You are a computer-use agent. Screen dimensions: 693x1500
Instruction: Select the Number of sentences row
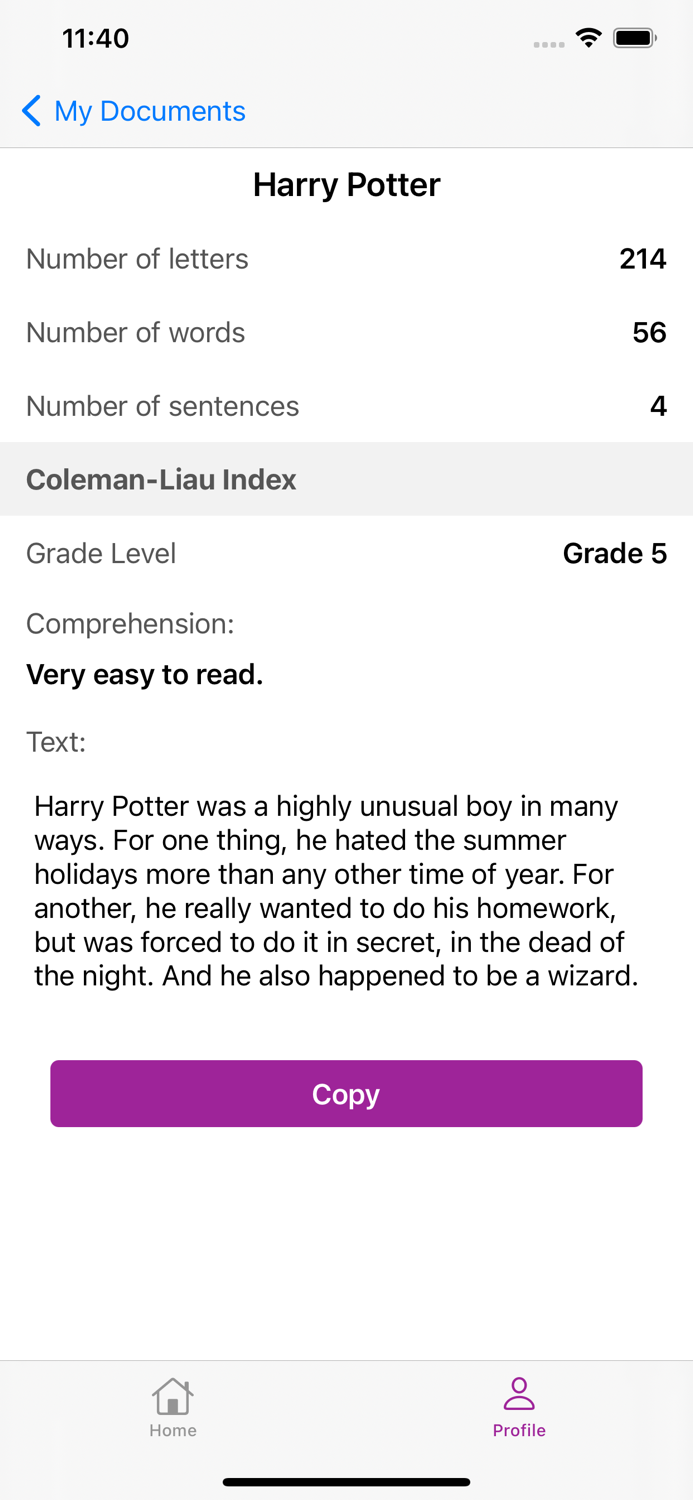tap(346, 406)
